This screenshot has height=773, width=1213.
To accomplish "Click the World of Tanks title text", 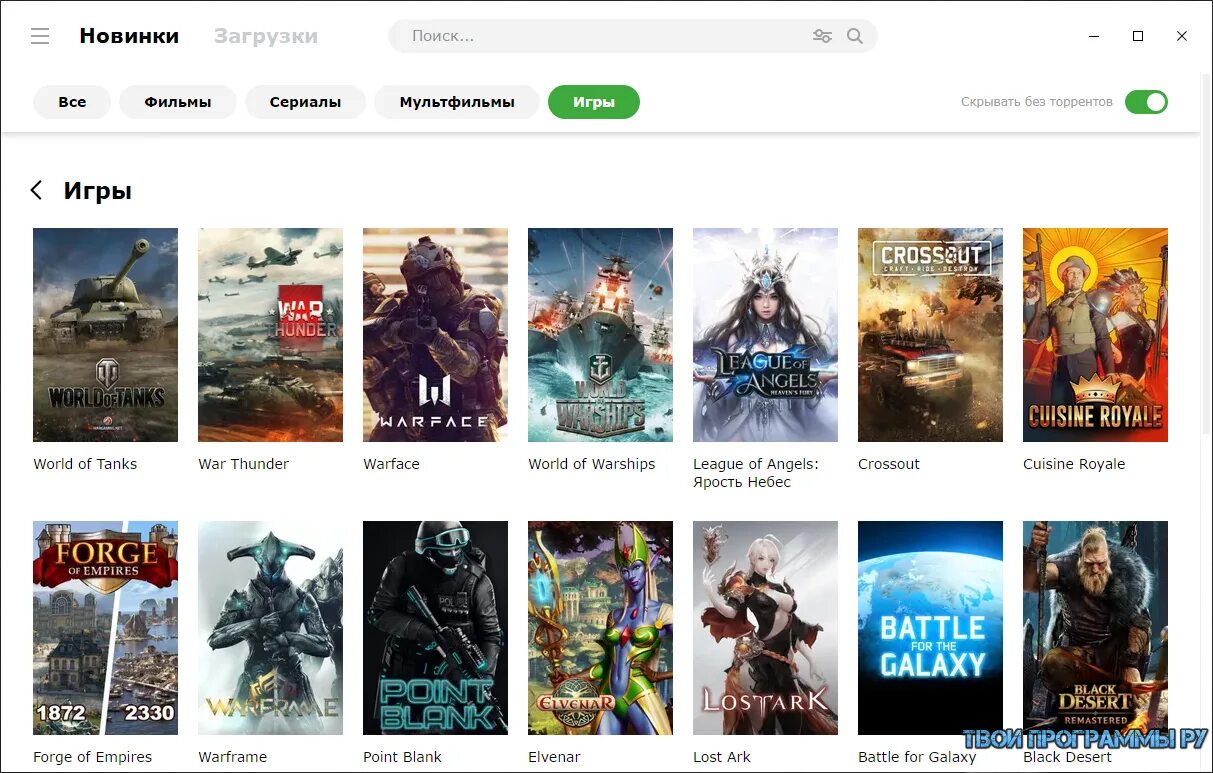I will 85,464.
